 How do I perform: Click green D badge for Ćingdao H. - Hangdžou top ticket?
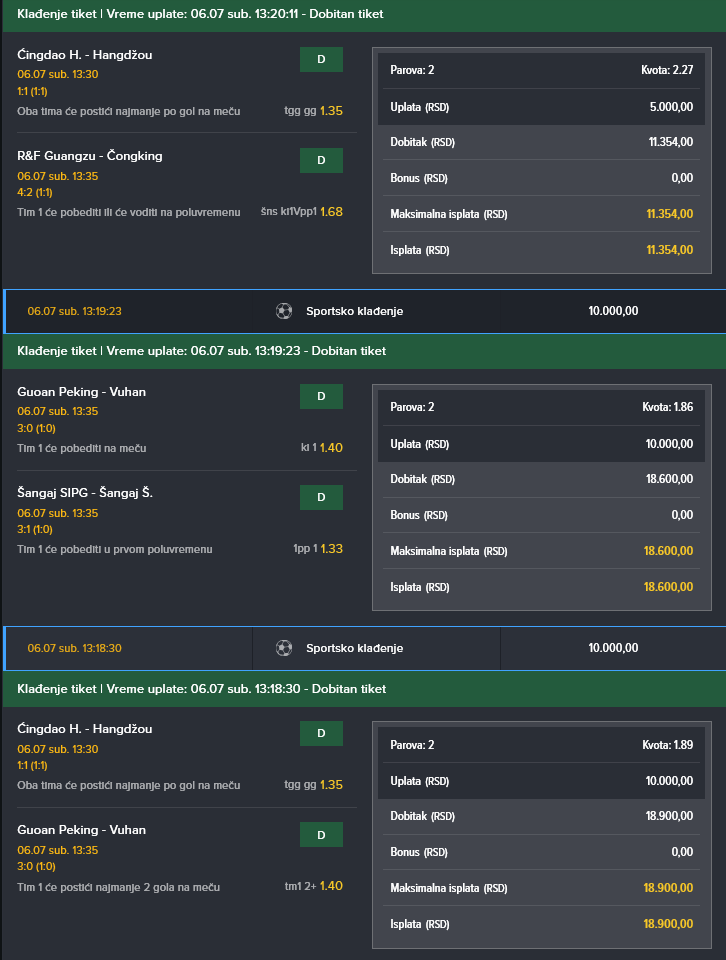pos(321,59)
